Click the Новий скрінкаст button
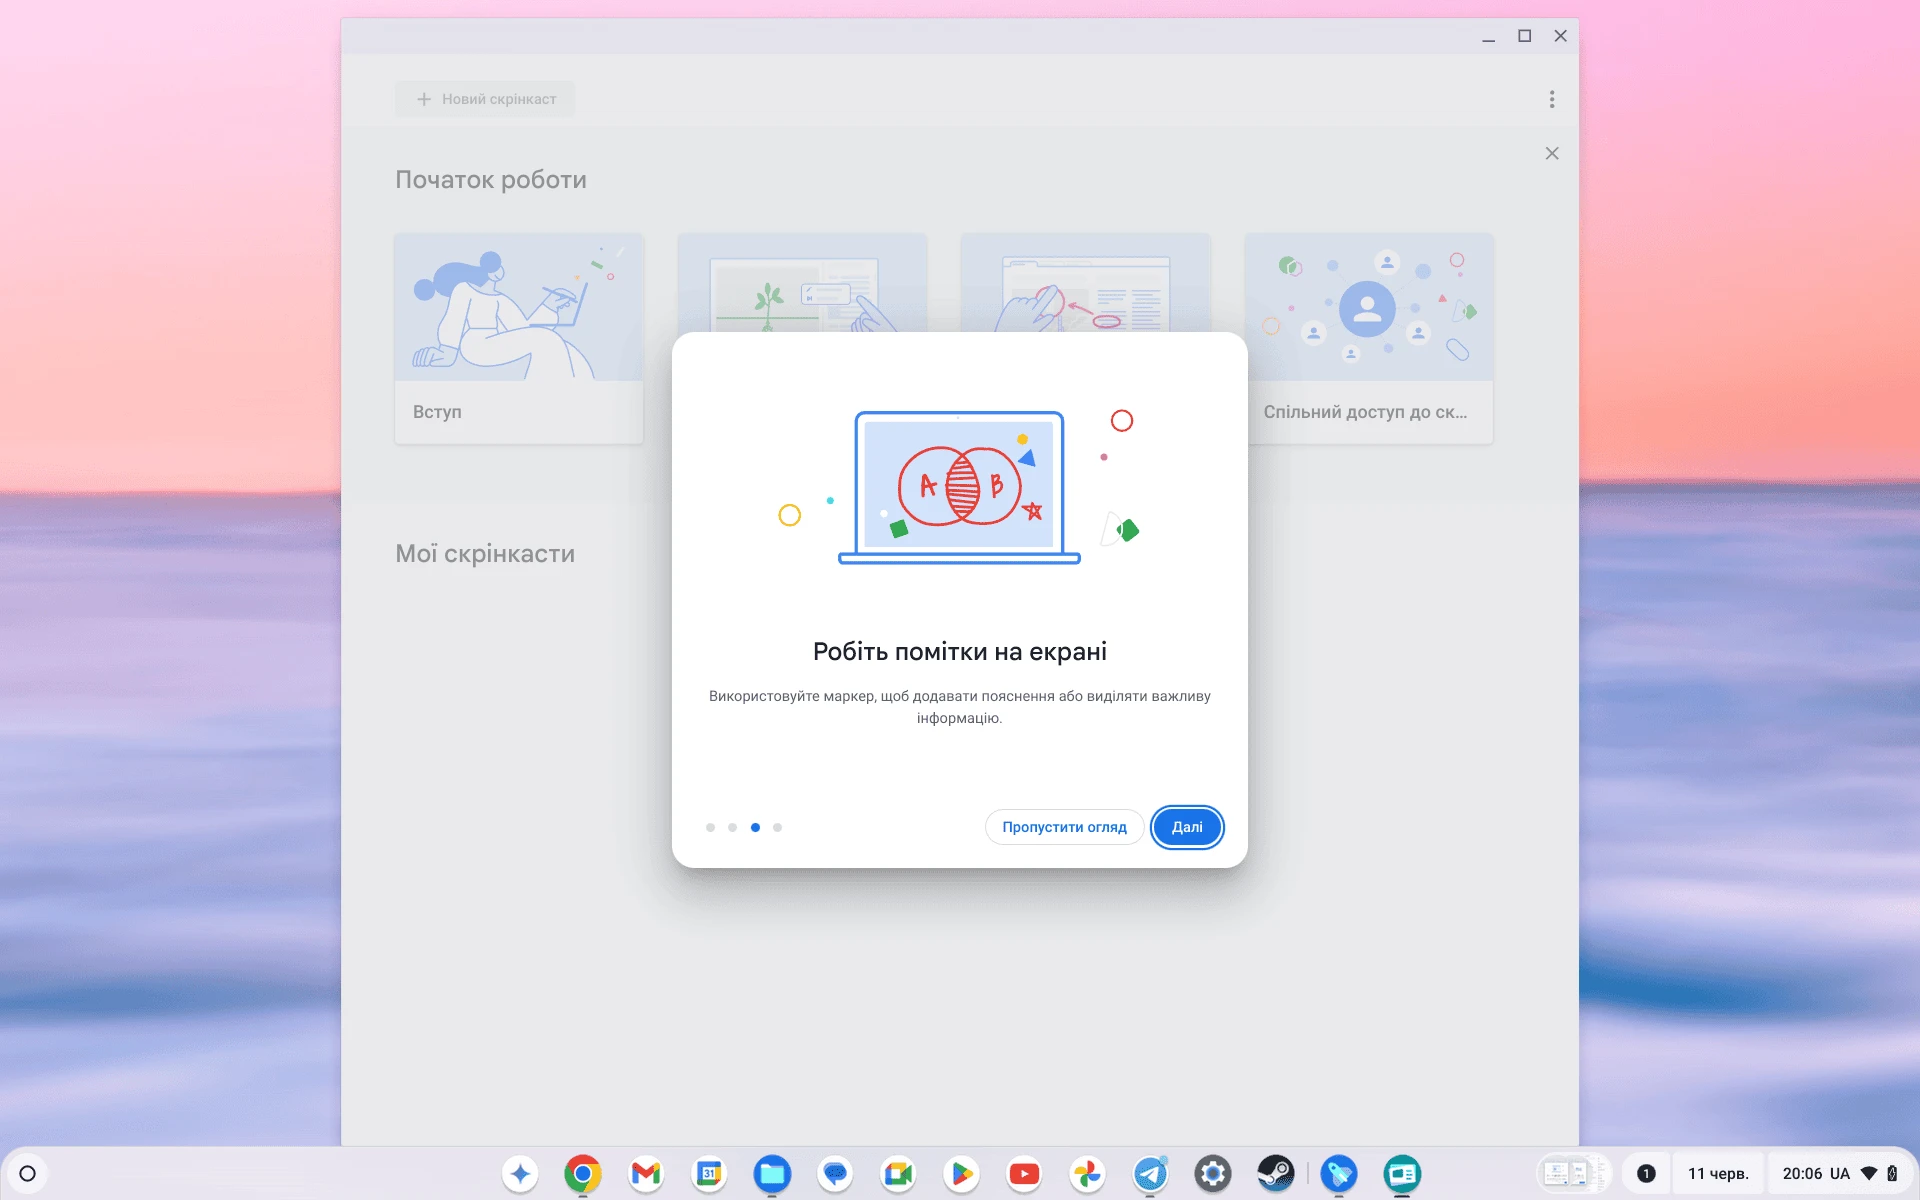1920x1200 pixels. 485,99
